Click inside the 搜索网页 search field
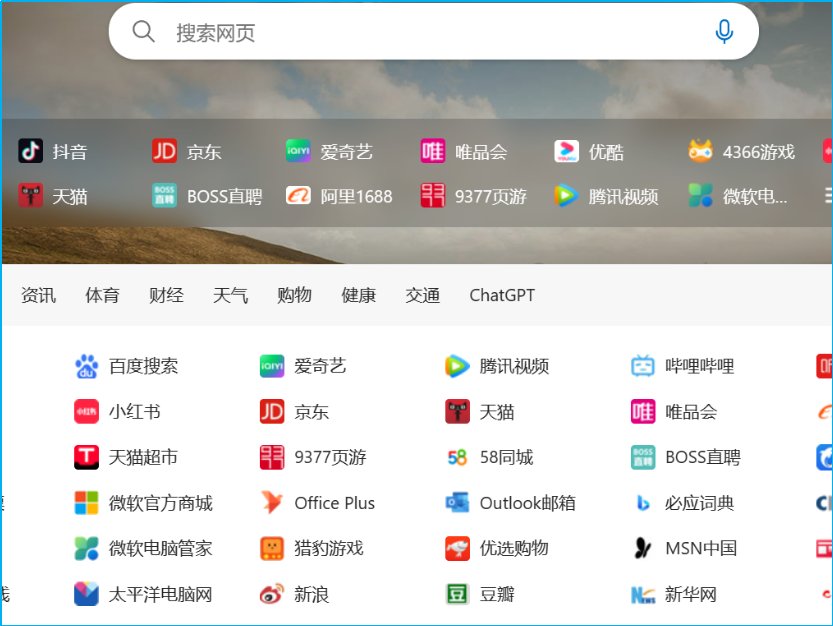This screenshot has height=626, width=833. 400,31
